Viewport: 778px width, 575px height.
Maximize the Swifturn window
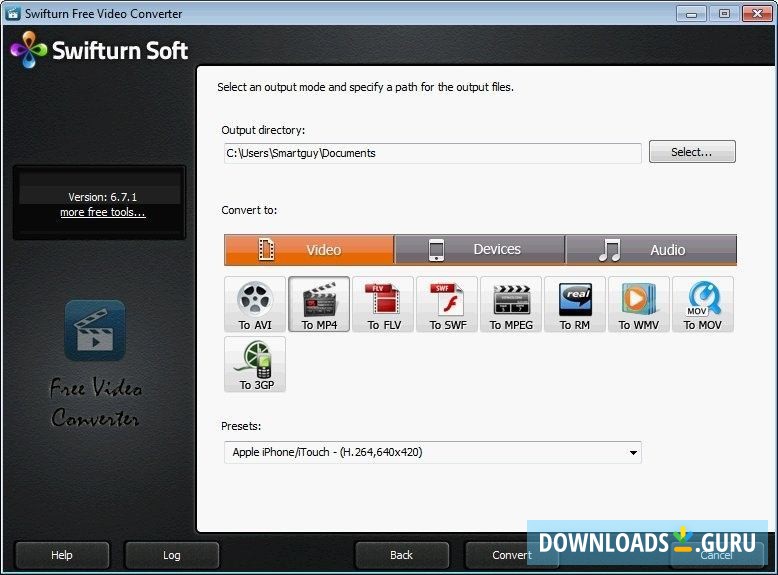click(724, 14)
